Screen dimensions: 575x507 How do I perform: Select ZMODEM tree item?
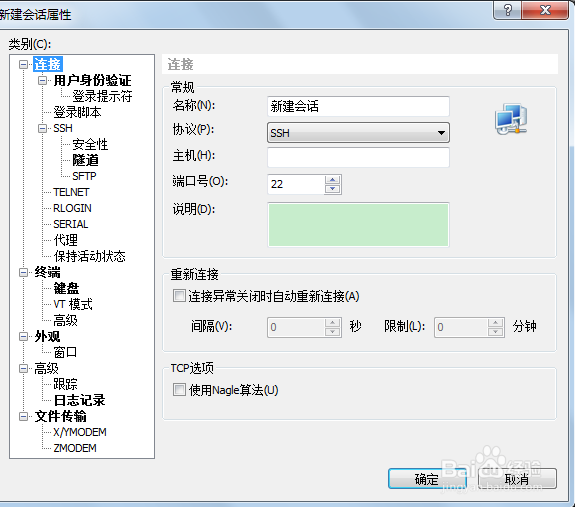click(75, 448)
